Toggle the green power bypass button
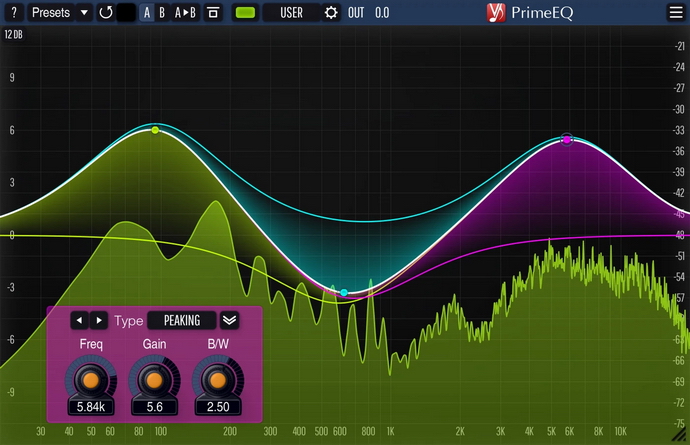 (246, 12)
